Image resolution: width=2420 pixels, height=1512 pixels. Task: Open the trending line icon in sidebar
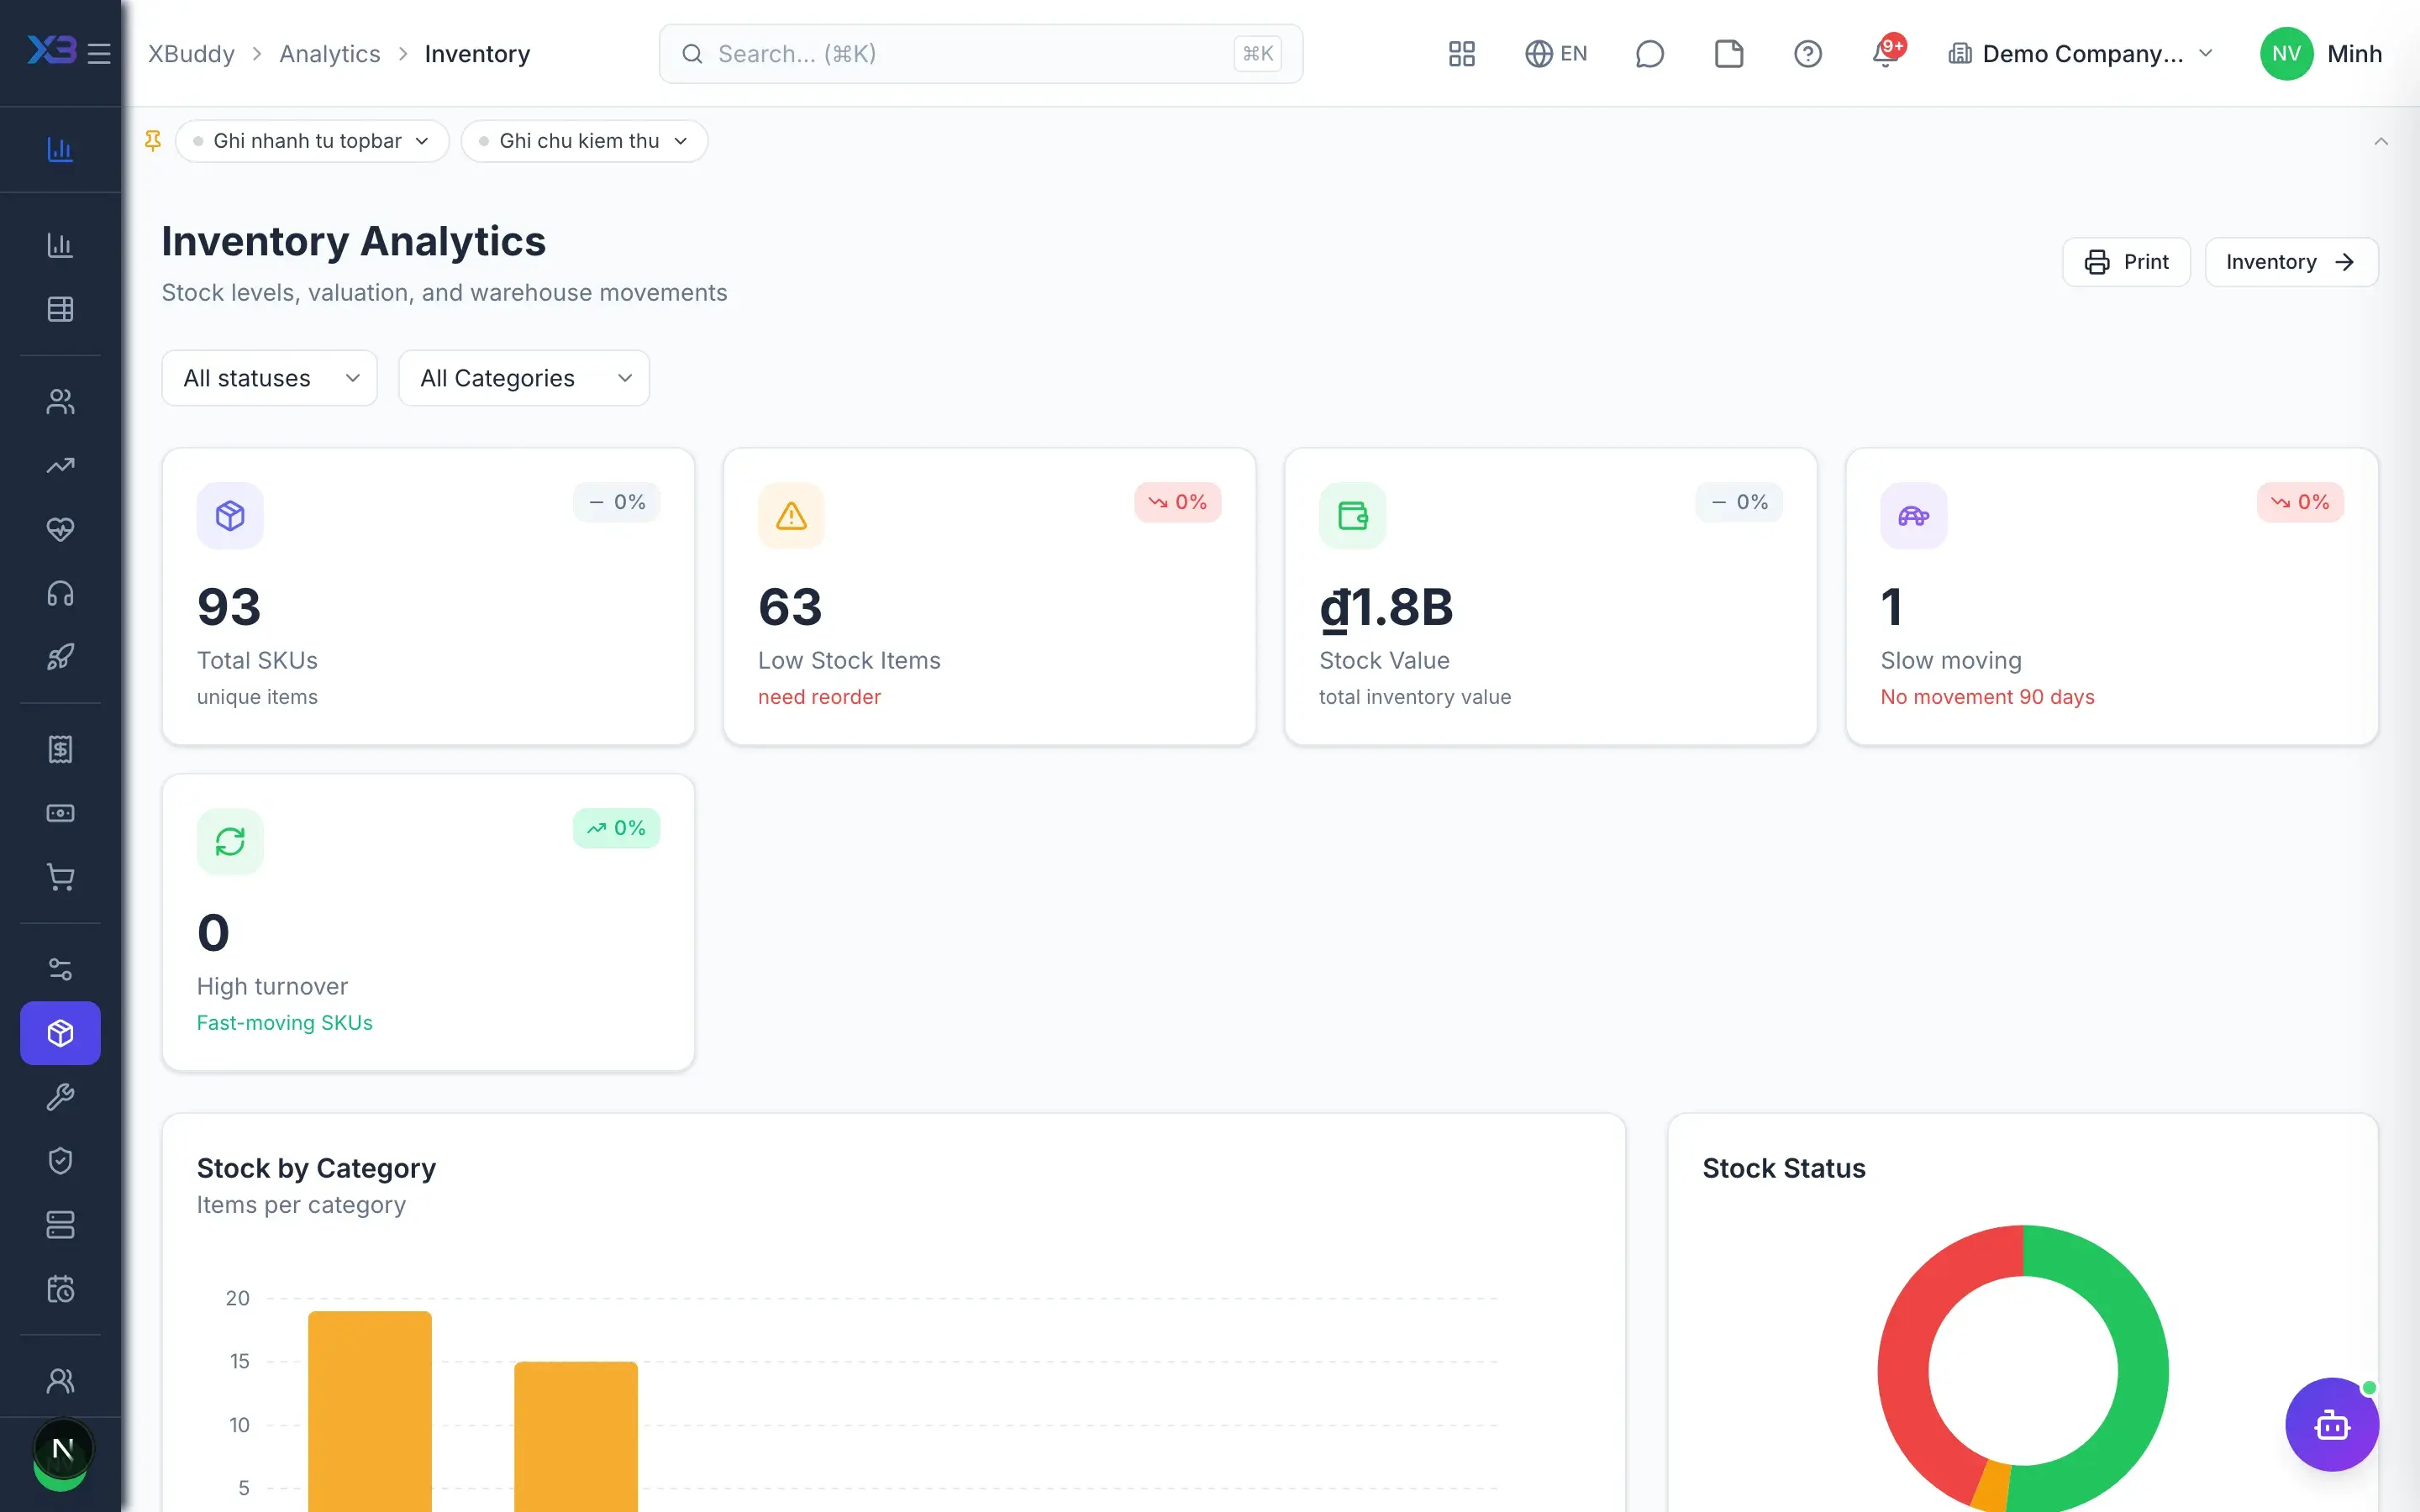pyautogui.click(x=60, y=465)
